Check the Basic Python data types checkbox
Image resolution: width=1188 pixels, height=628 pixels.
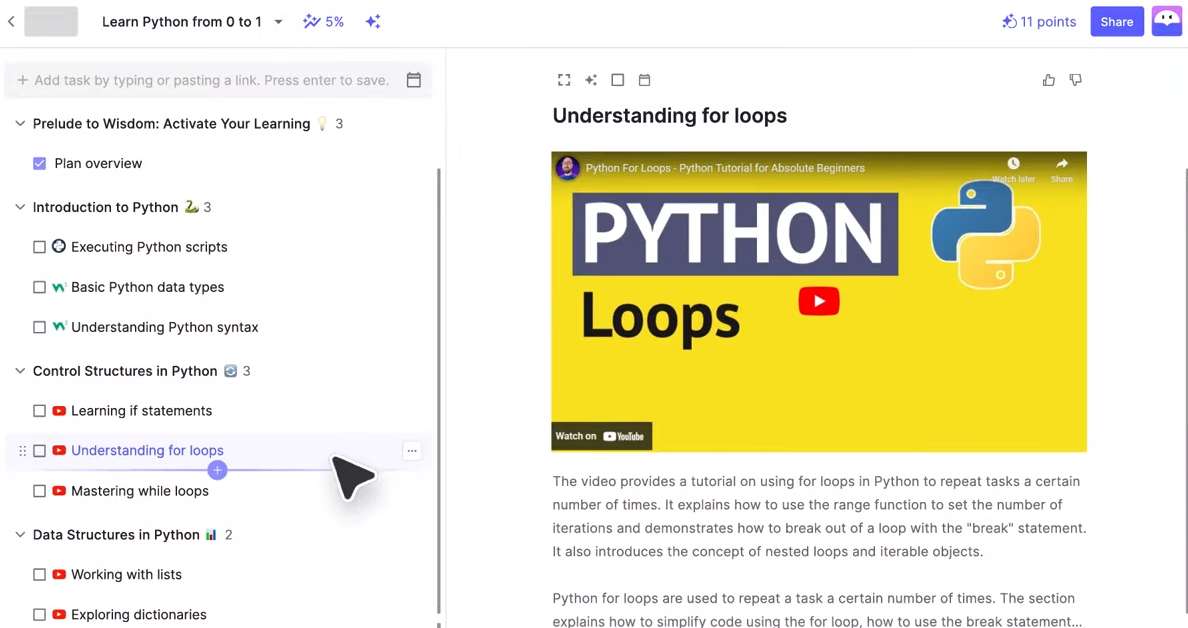pos(39,287)
